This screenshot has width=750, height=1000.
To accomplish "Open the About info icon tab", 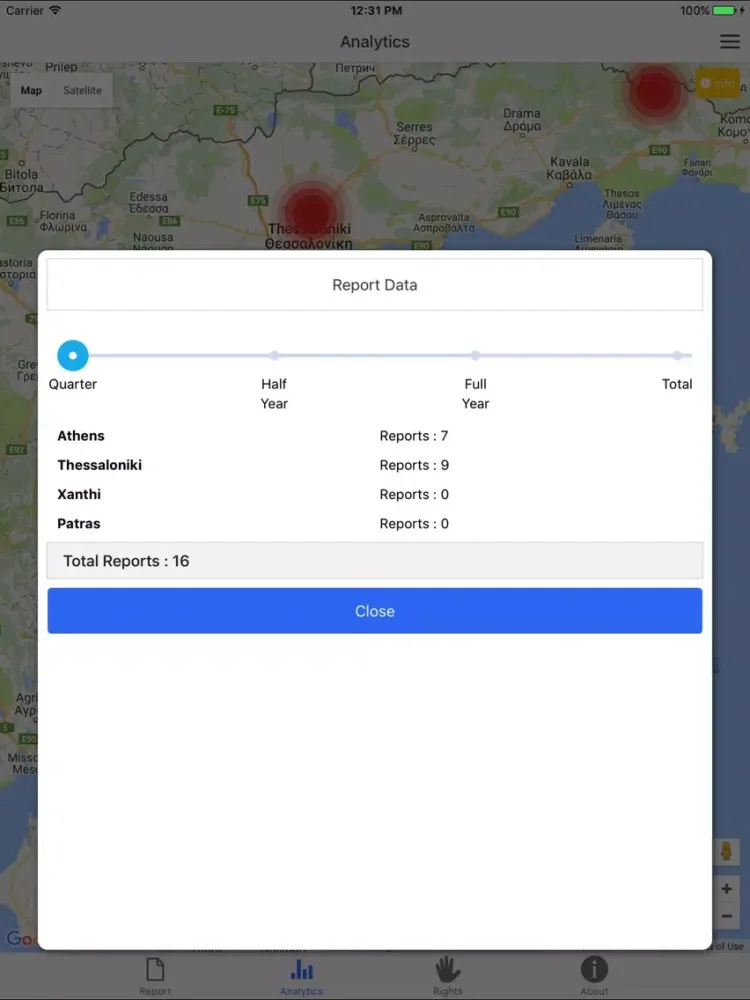I will (x=594, y=969).
